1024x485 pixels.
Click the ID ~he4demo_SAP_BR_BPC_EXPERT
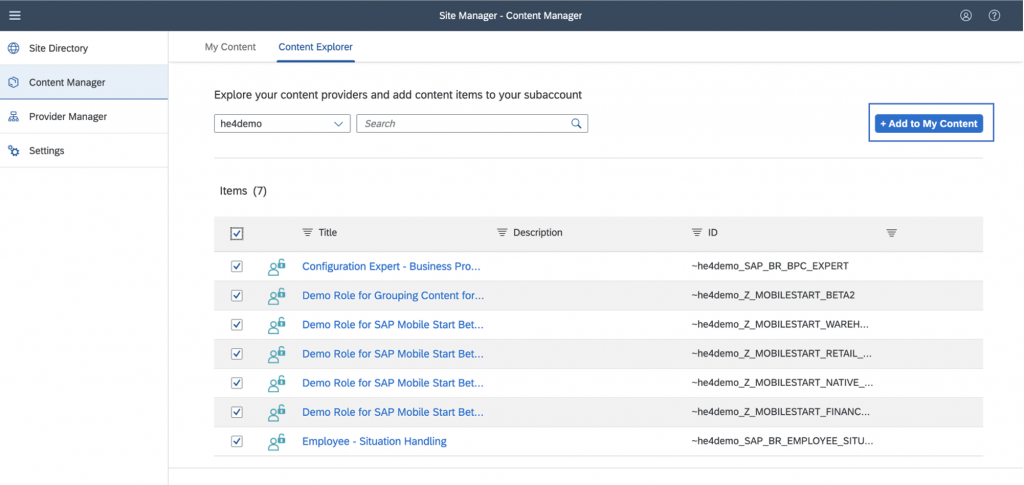coord(769,266)
